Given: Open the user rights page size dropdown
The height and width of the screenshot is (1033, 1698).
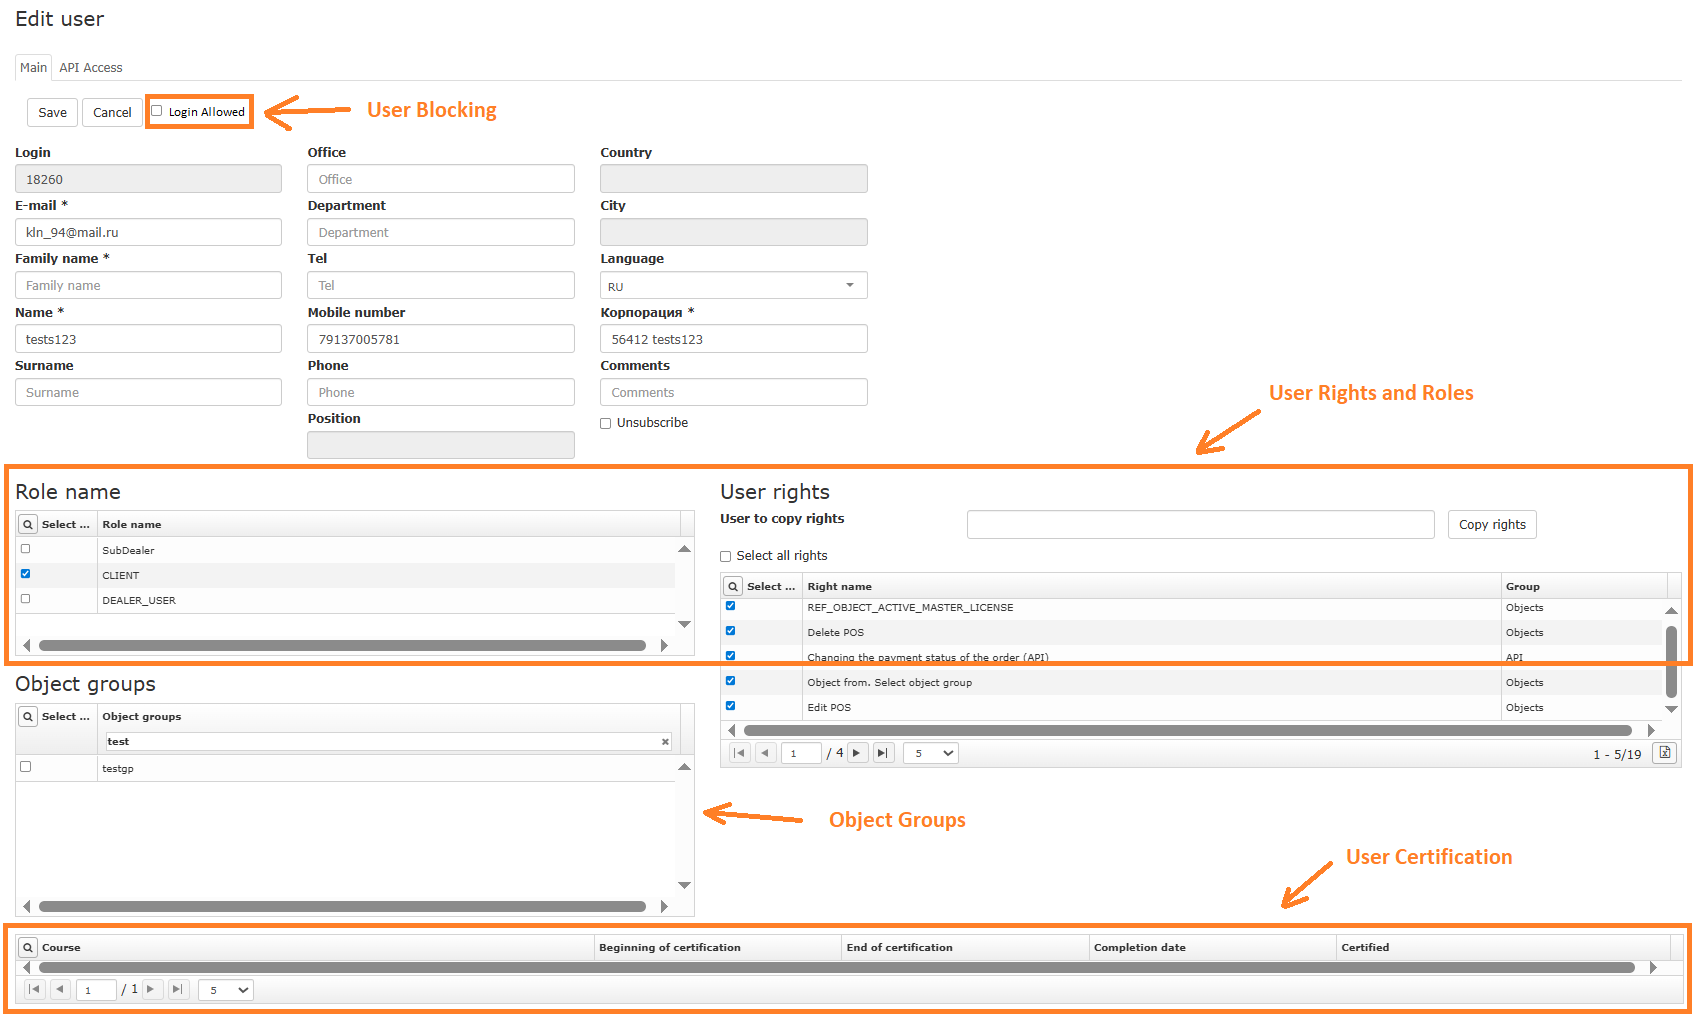Looking at the screenshot, I should click(931, 753).
